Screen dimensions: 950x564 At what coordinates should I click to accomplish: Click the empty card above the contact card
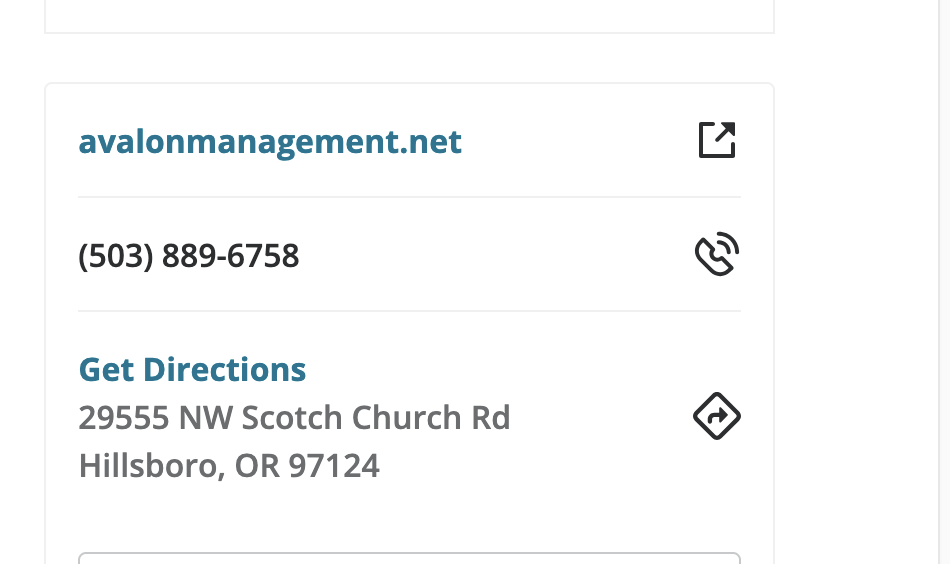click(409, 15)
